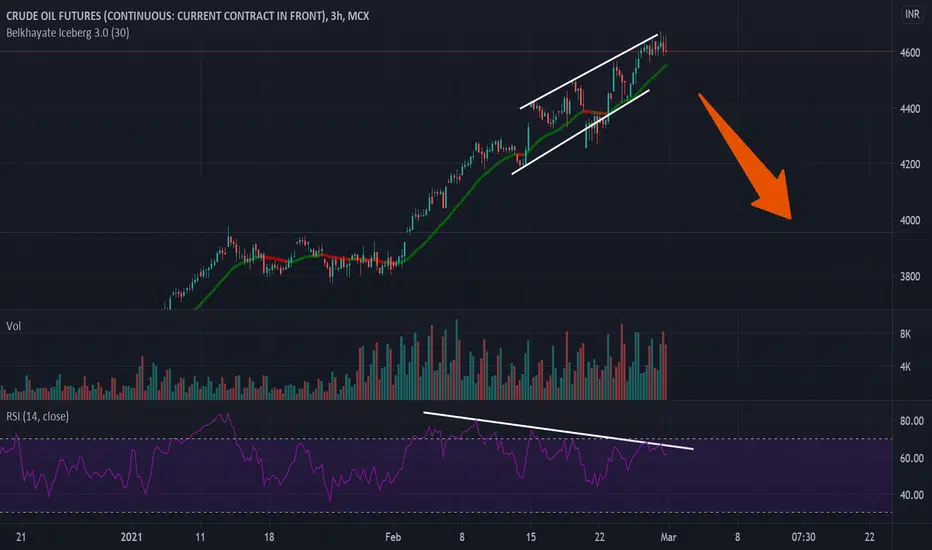Click the 18 date label on the time axis
The image size is (932, 550).
[x=269, y=537]
